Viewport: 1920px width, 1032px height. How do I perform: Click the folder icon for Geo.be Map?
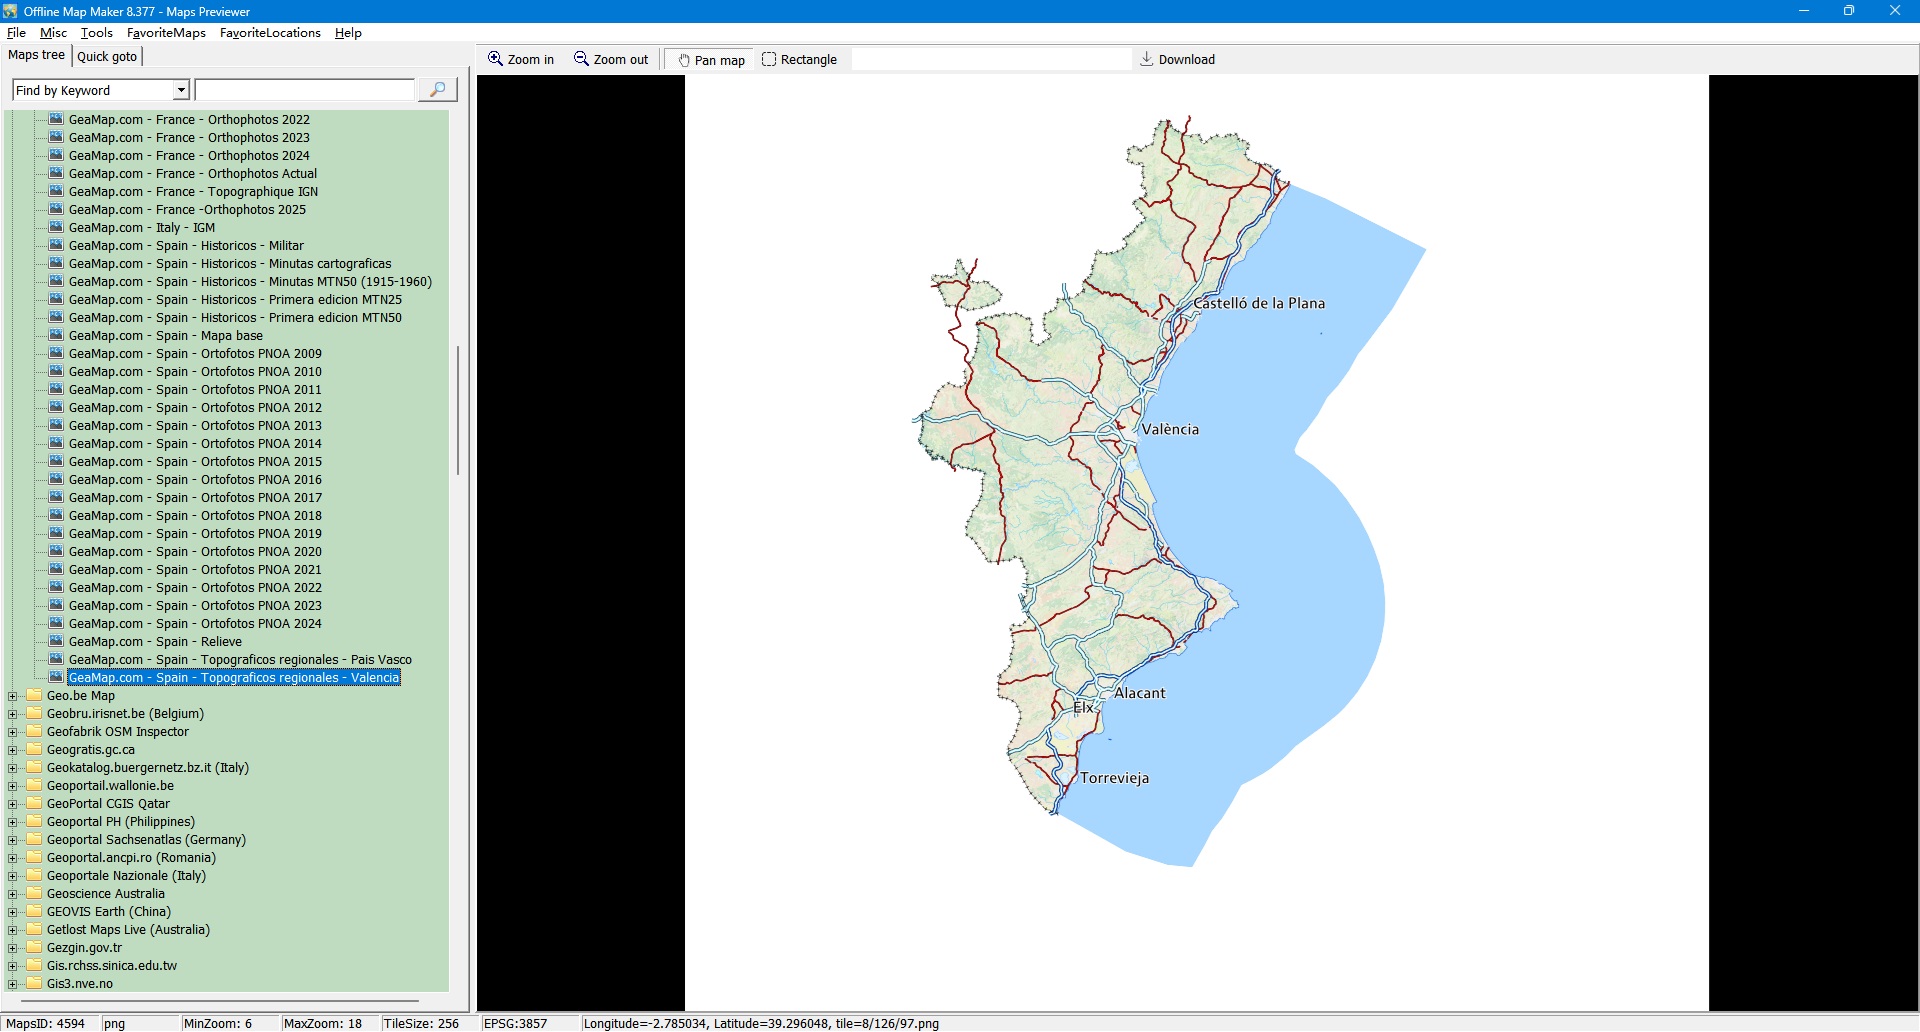(35, 696)
